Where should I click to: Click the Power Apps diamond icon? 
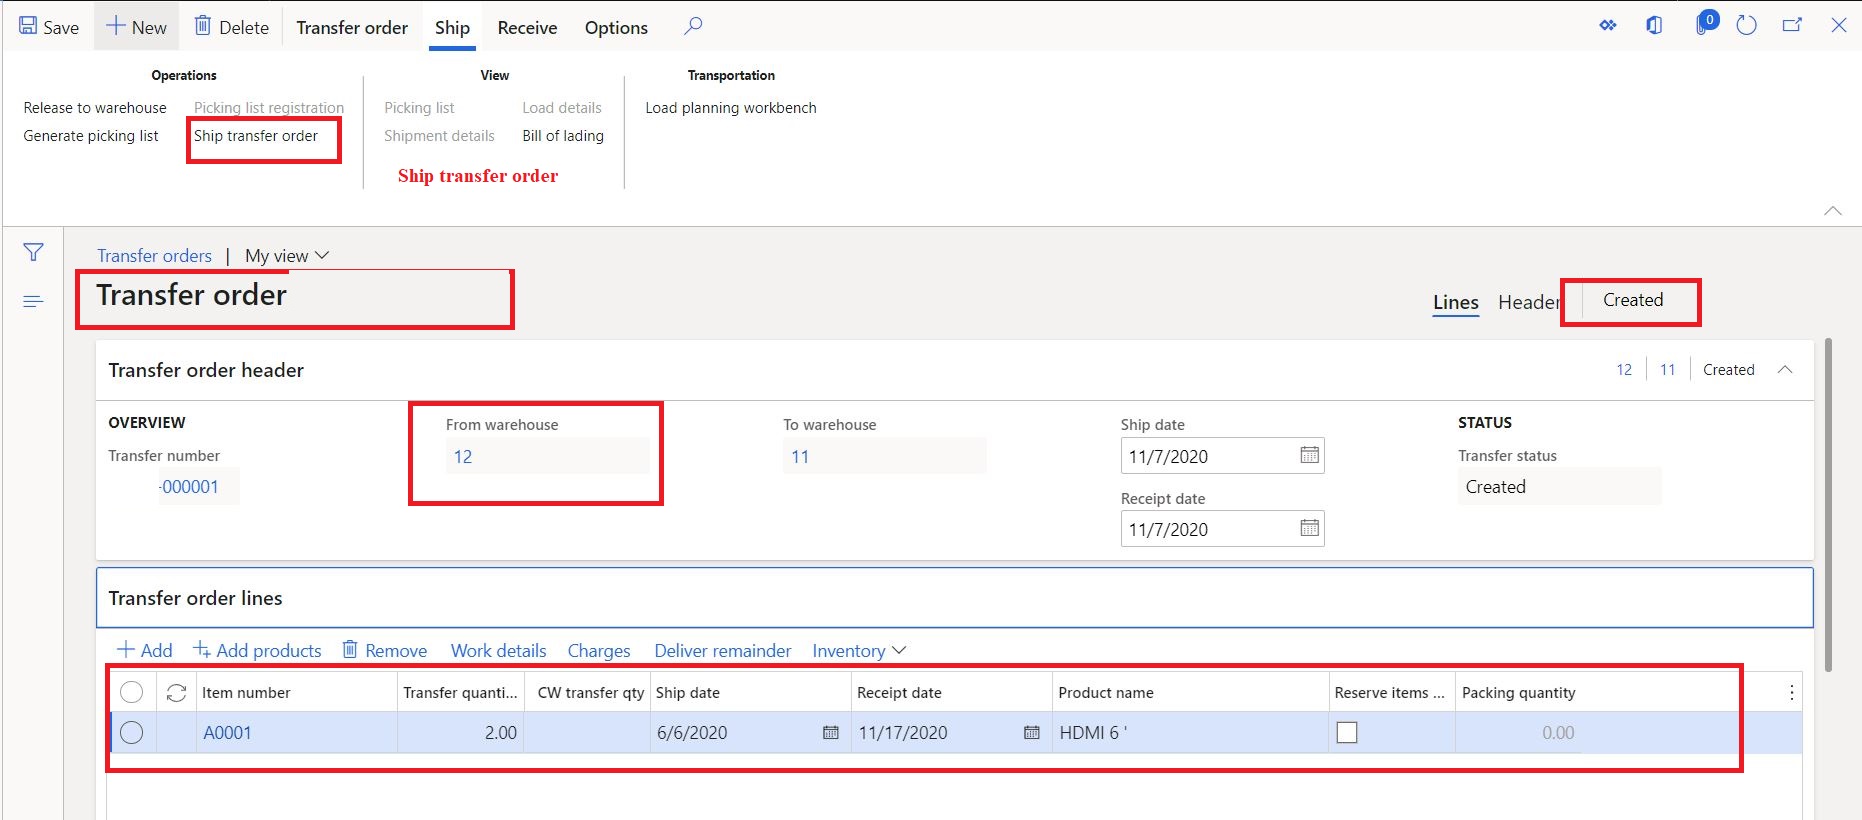point(1608,25)
